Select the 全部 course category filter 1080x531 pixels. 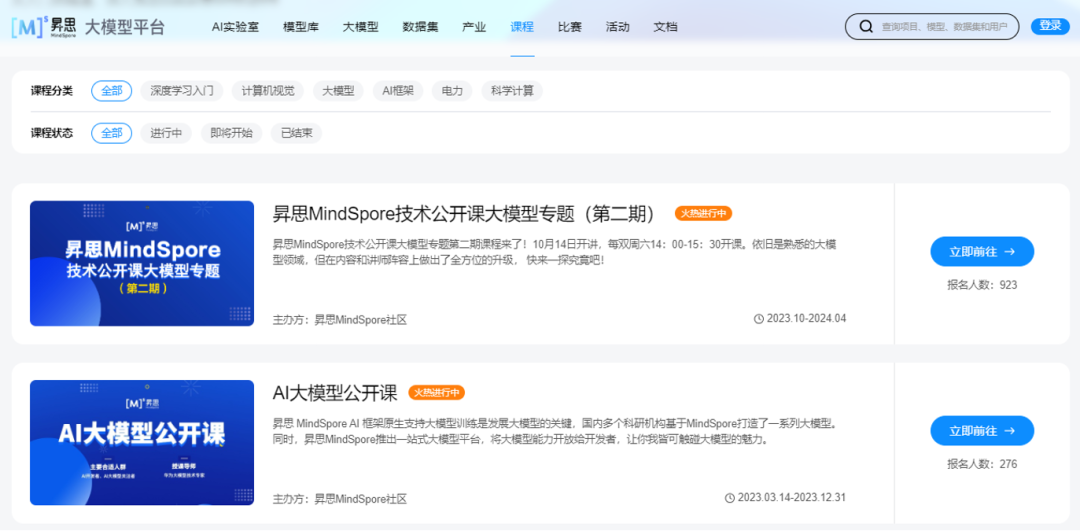pyautogui.click(x=111, y=91)
